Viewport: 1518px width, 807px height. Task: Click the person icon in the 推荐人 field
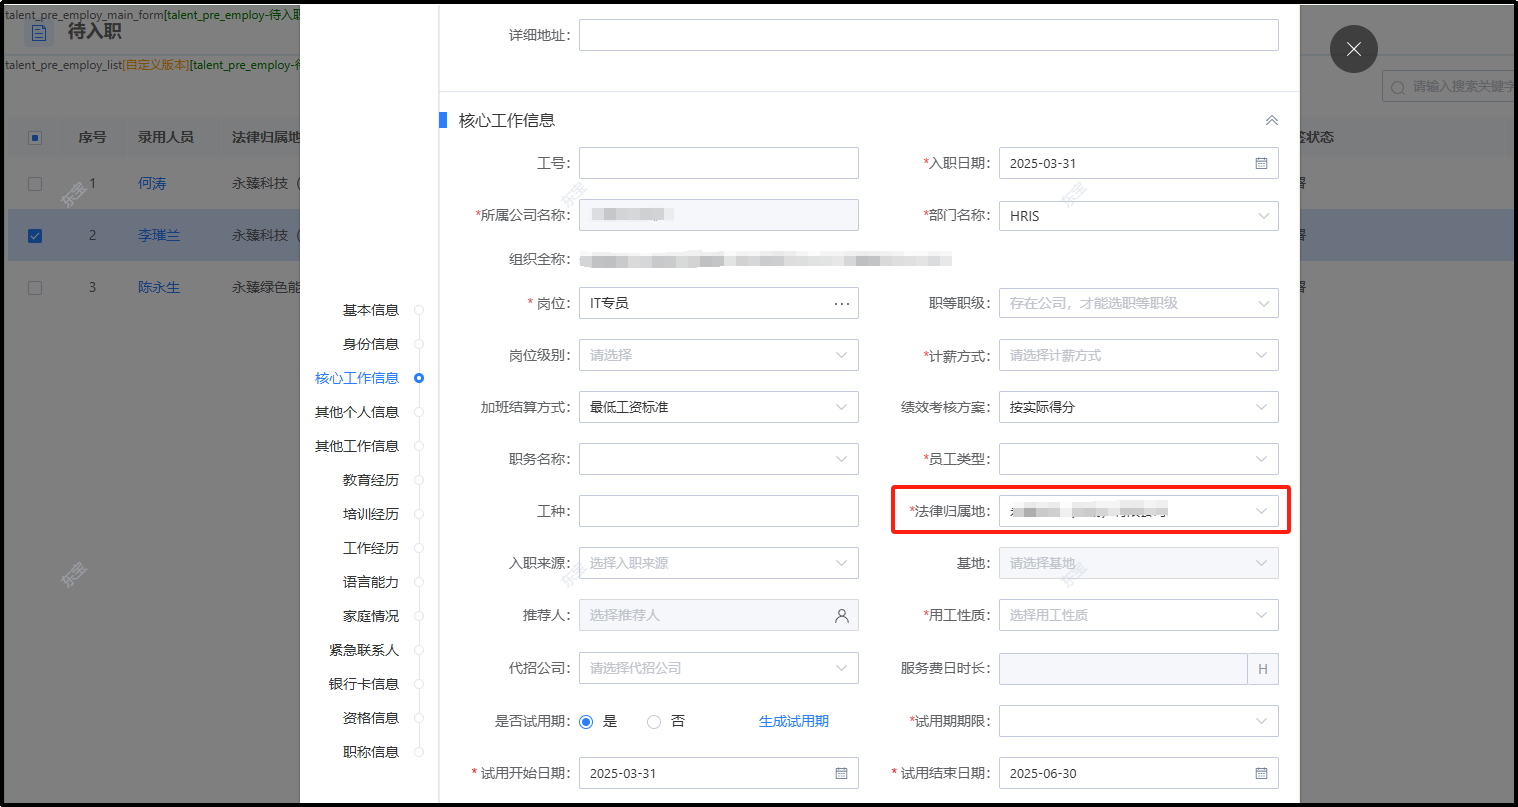[x=843, y=615]
